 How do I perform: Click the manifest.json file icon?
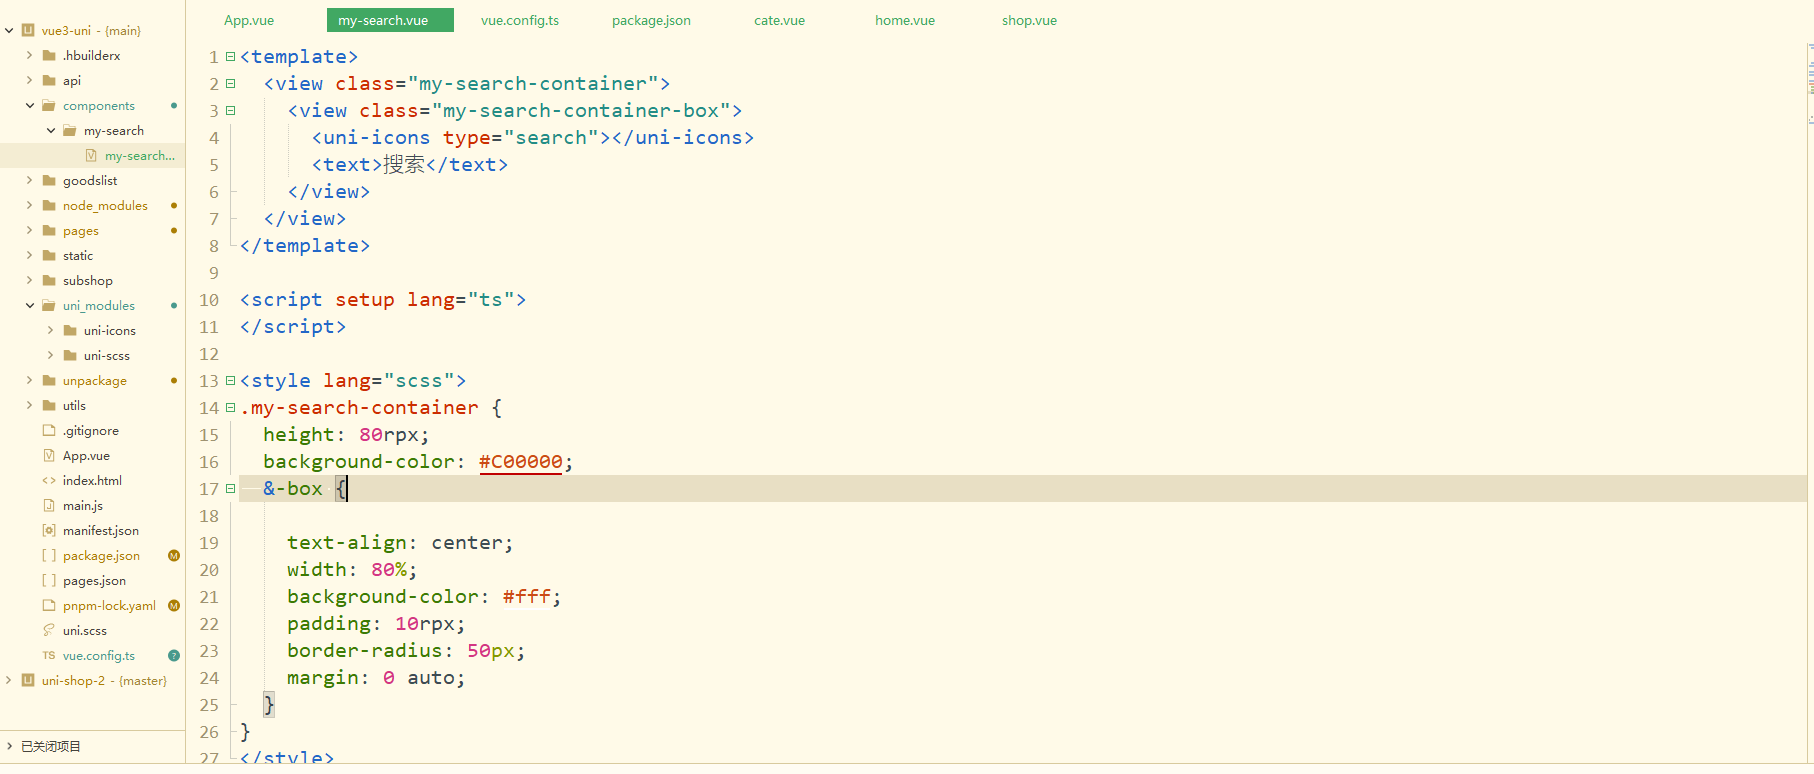[x=49, y=531]
